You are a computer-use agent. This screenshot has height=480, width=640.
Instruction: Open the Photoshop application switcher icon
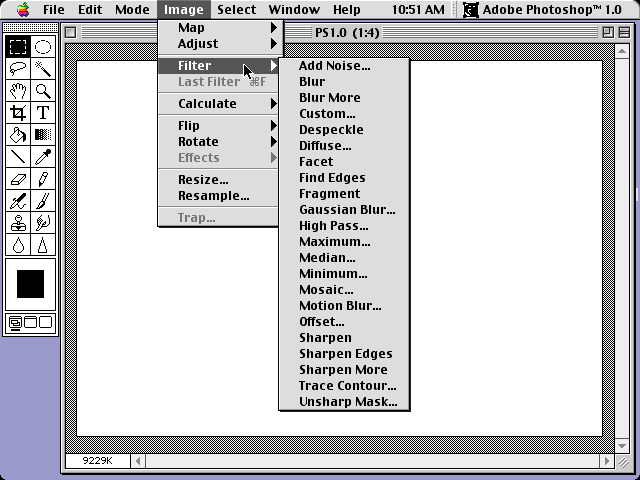[471, 9]
